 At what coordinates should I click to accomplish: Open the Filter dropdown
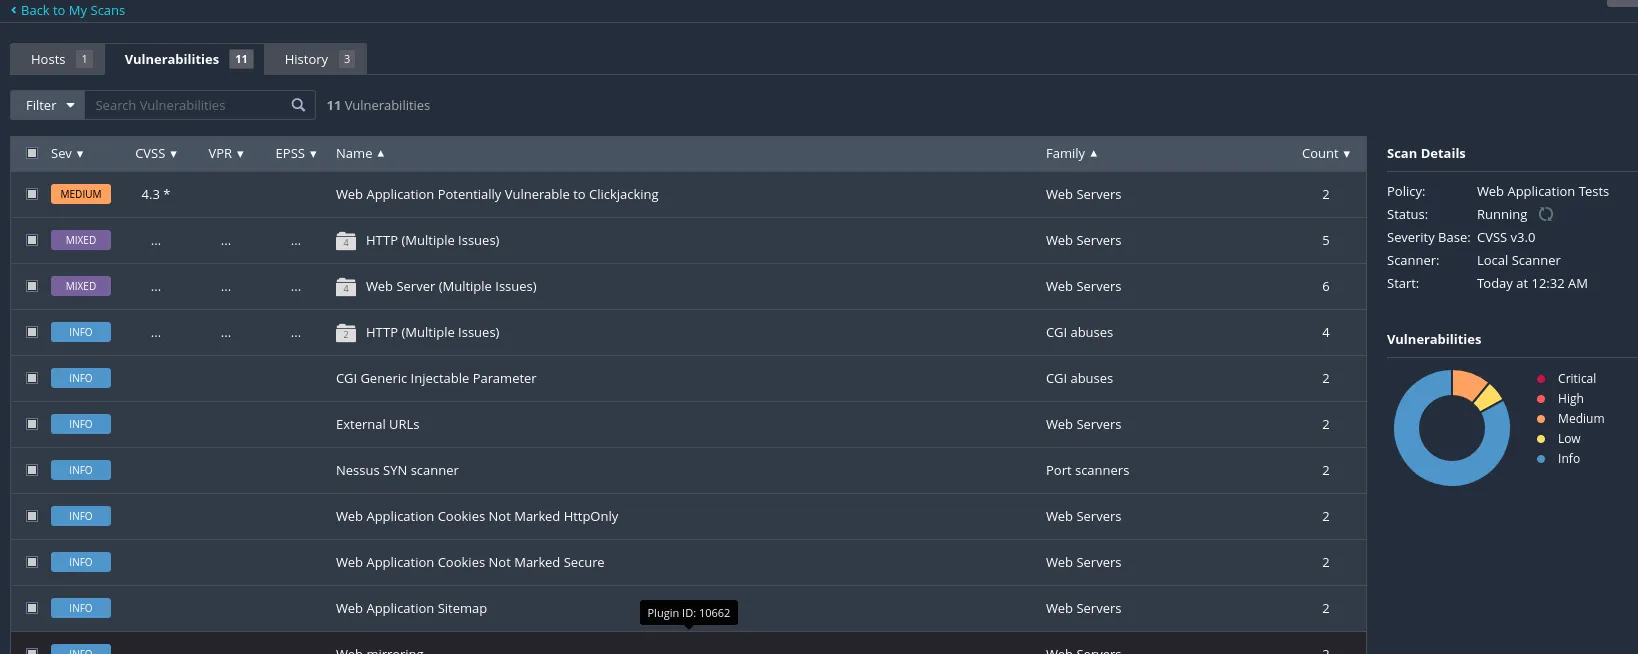48,105
